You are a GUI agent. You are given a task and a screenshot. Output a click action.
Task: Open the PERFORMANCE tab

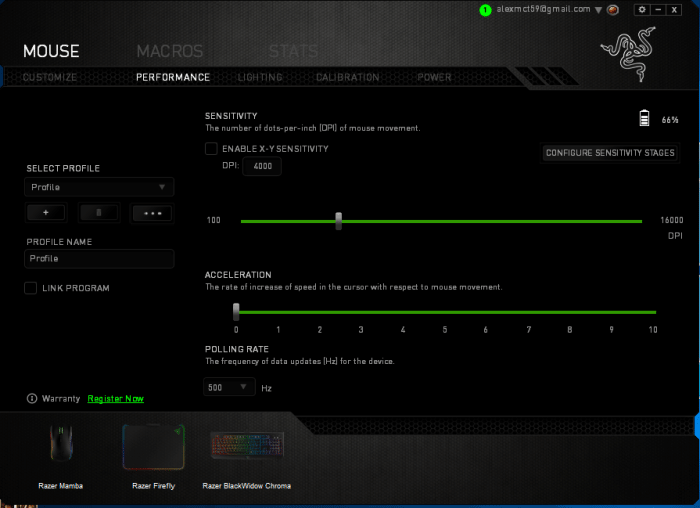173,77
